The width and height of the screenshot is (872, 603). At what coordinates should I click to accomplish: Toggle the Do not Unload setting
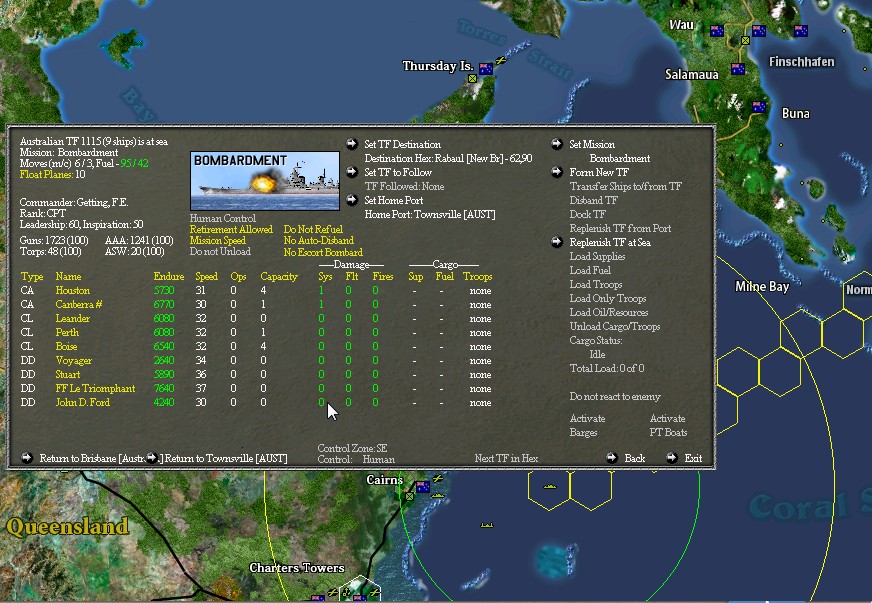(220, 251)
